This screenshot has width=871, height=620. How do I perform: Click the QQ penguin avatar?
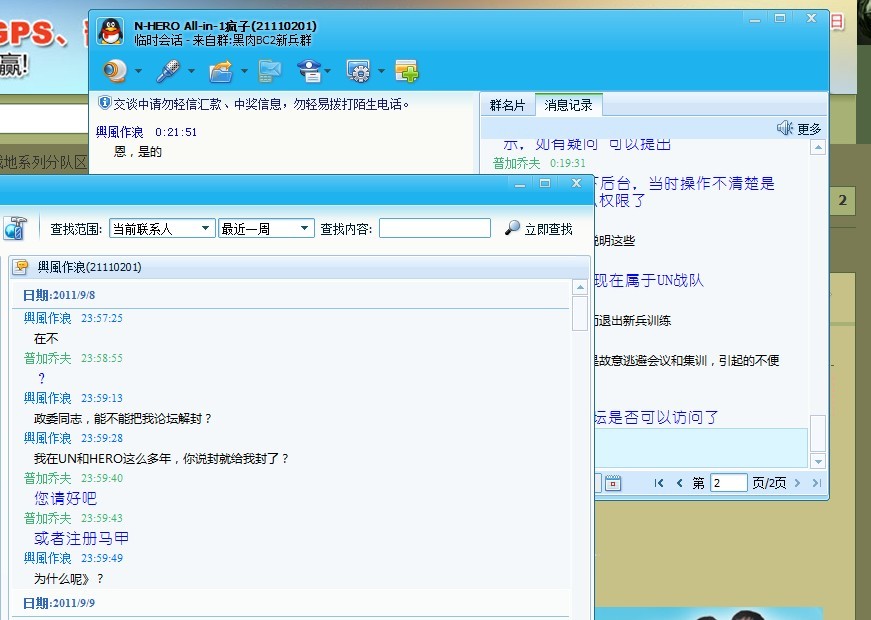pyautogui.click(x=111, y=31)
